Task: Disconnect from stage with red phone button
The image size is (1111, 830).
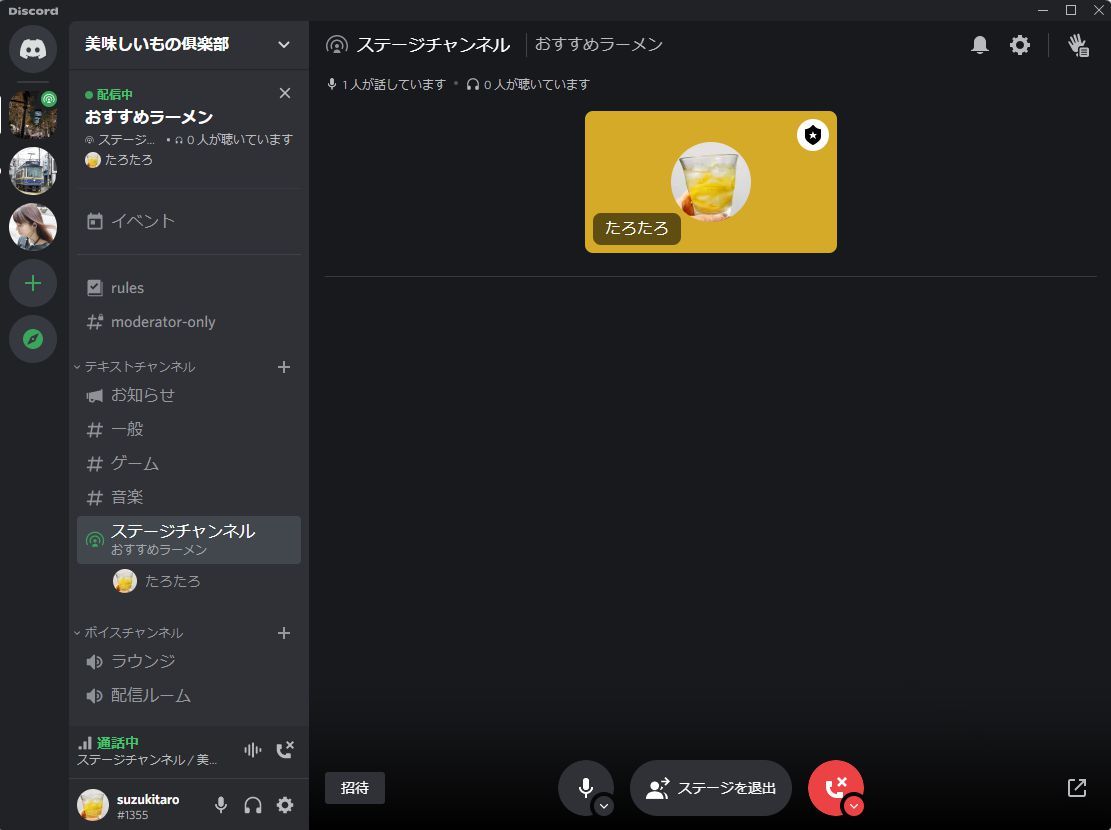Action: [835, 787]
